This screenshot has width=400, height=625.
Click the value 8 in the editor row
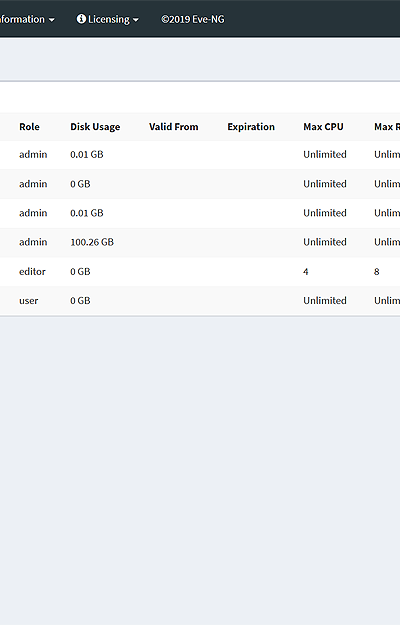pos(376,271)
